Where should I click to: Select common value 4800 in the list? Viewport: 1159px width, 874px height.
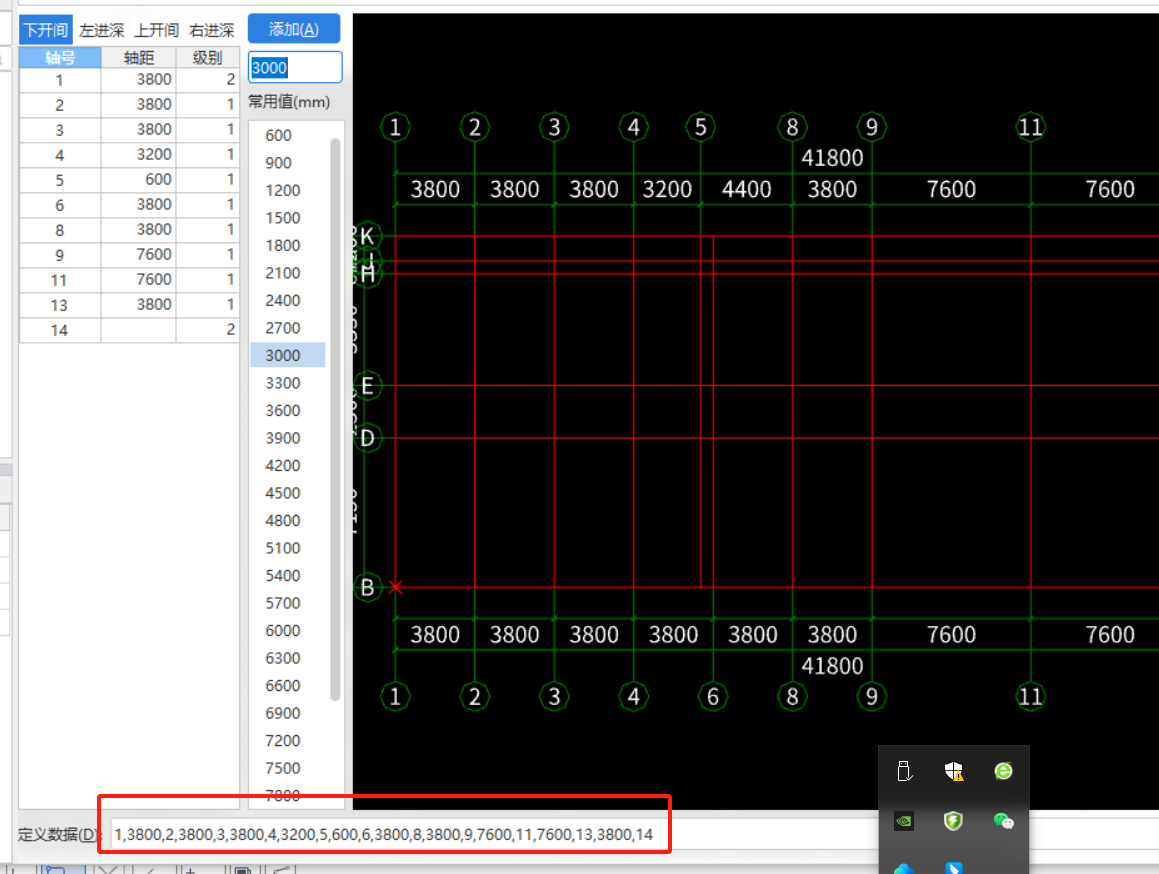click(x=283, y=521)
